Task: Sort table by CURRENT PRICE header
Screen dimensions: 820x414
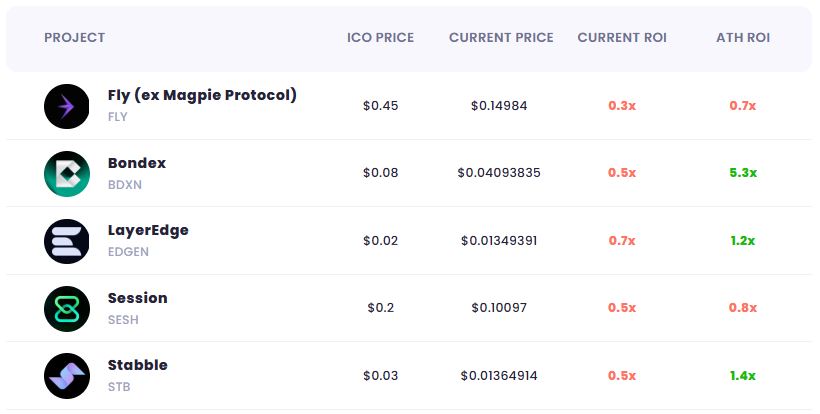Action: pos(501,38)
